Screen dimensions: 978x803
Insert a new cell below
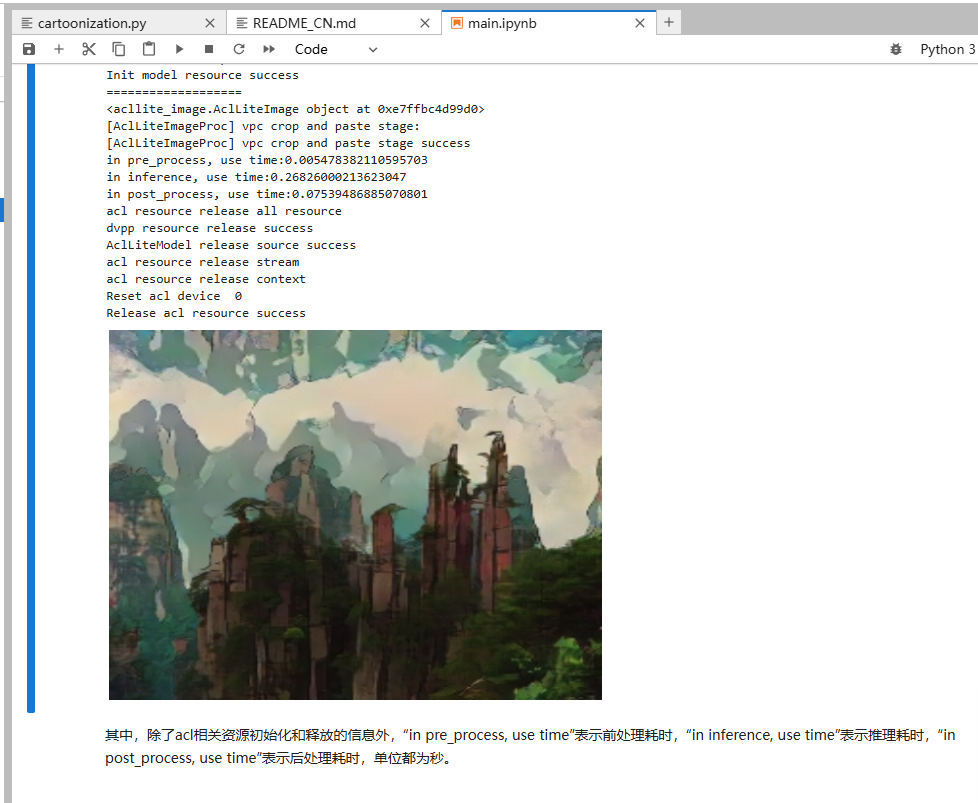pos(58,48)
